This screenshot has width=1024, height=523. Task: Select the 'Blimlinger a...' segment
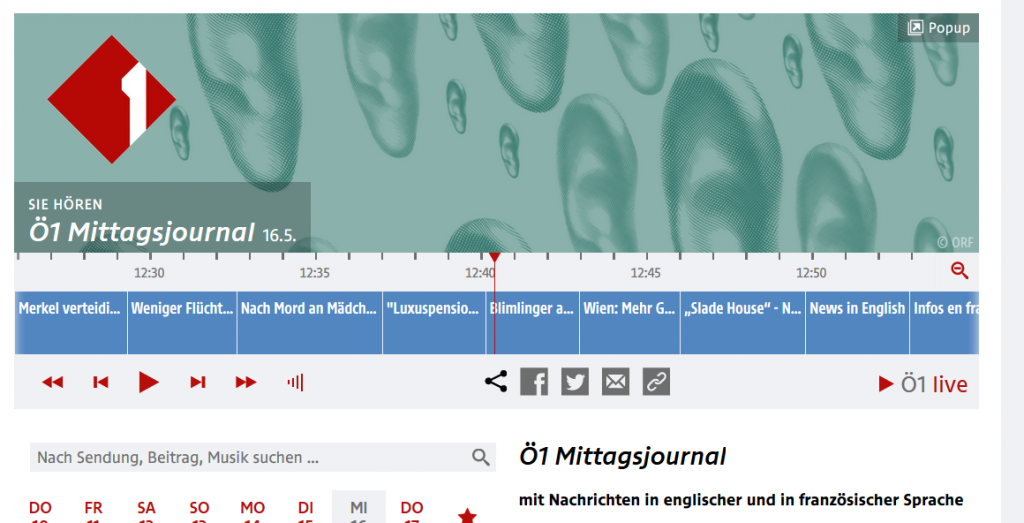(x=533, y=323)
